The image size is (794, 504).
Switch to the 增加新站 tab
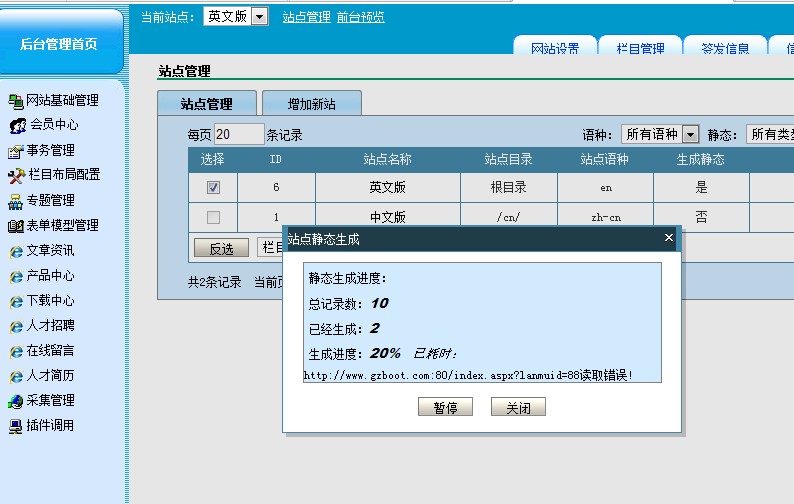point(311,104)
